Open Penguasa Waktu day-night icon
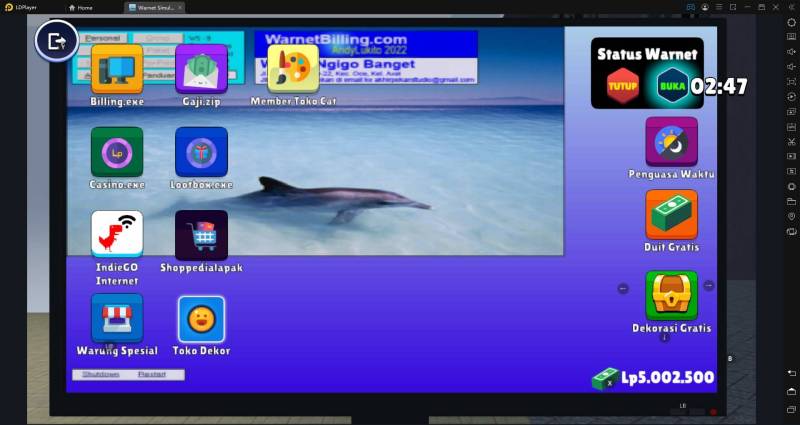The width and height of the screenshot is (800, 425). point(671,142)
